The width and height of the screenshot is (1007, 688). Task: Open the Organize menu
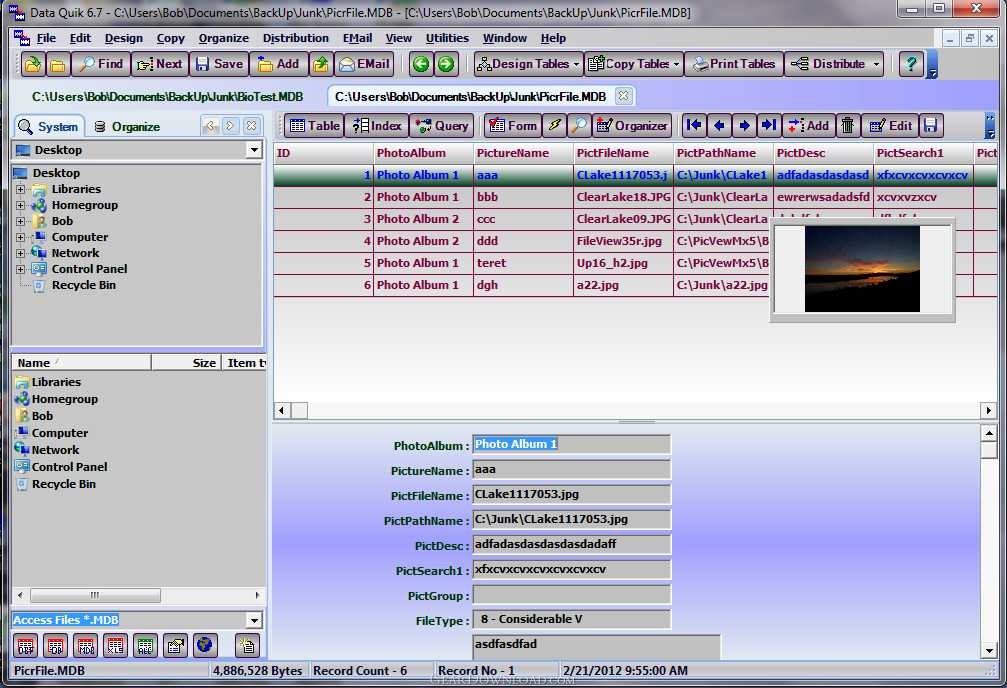(x=223, y=39)
